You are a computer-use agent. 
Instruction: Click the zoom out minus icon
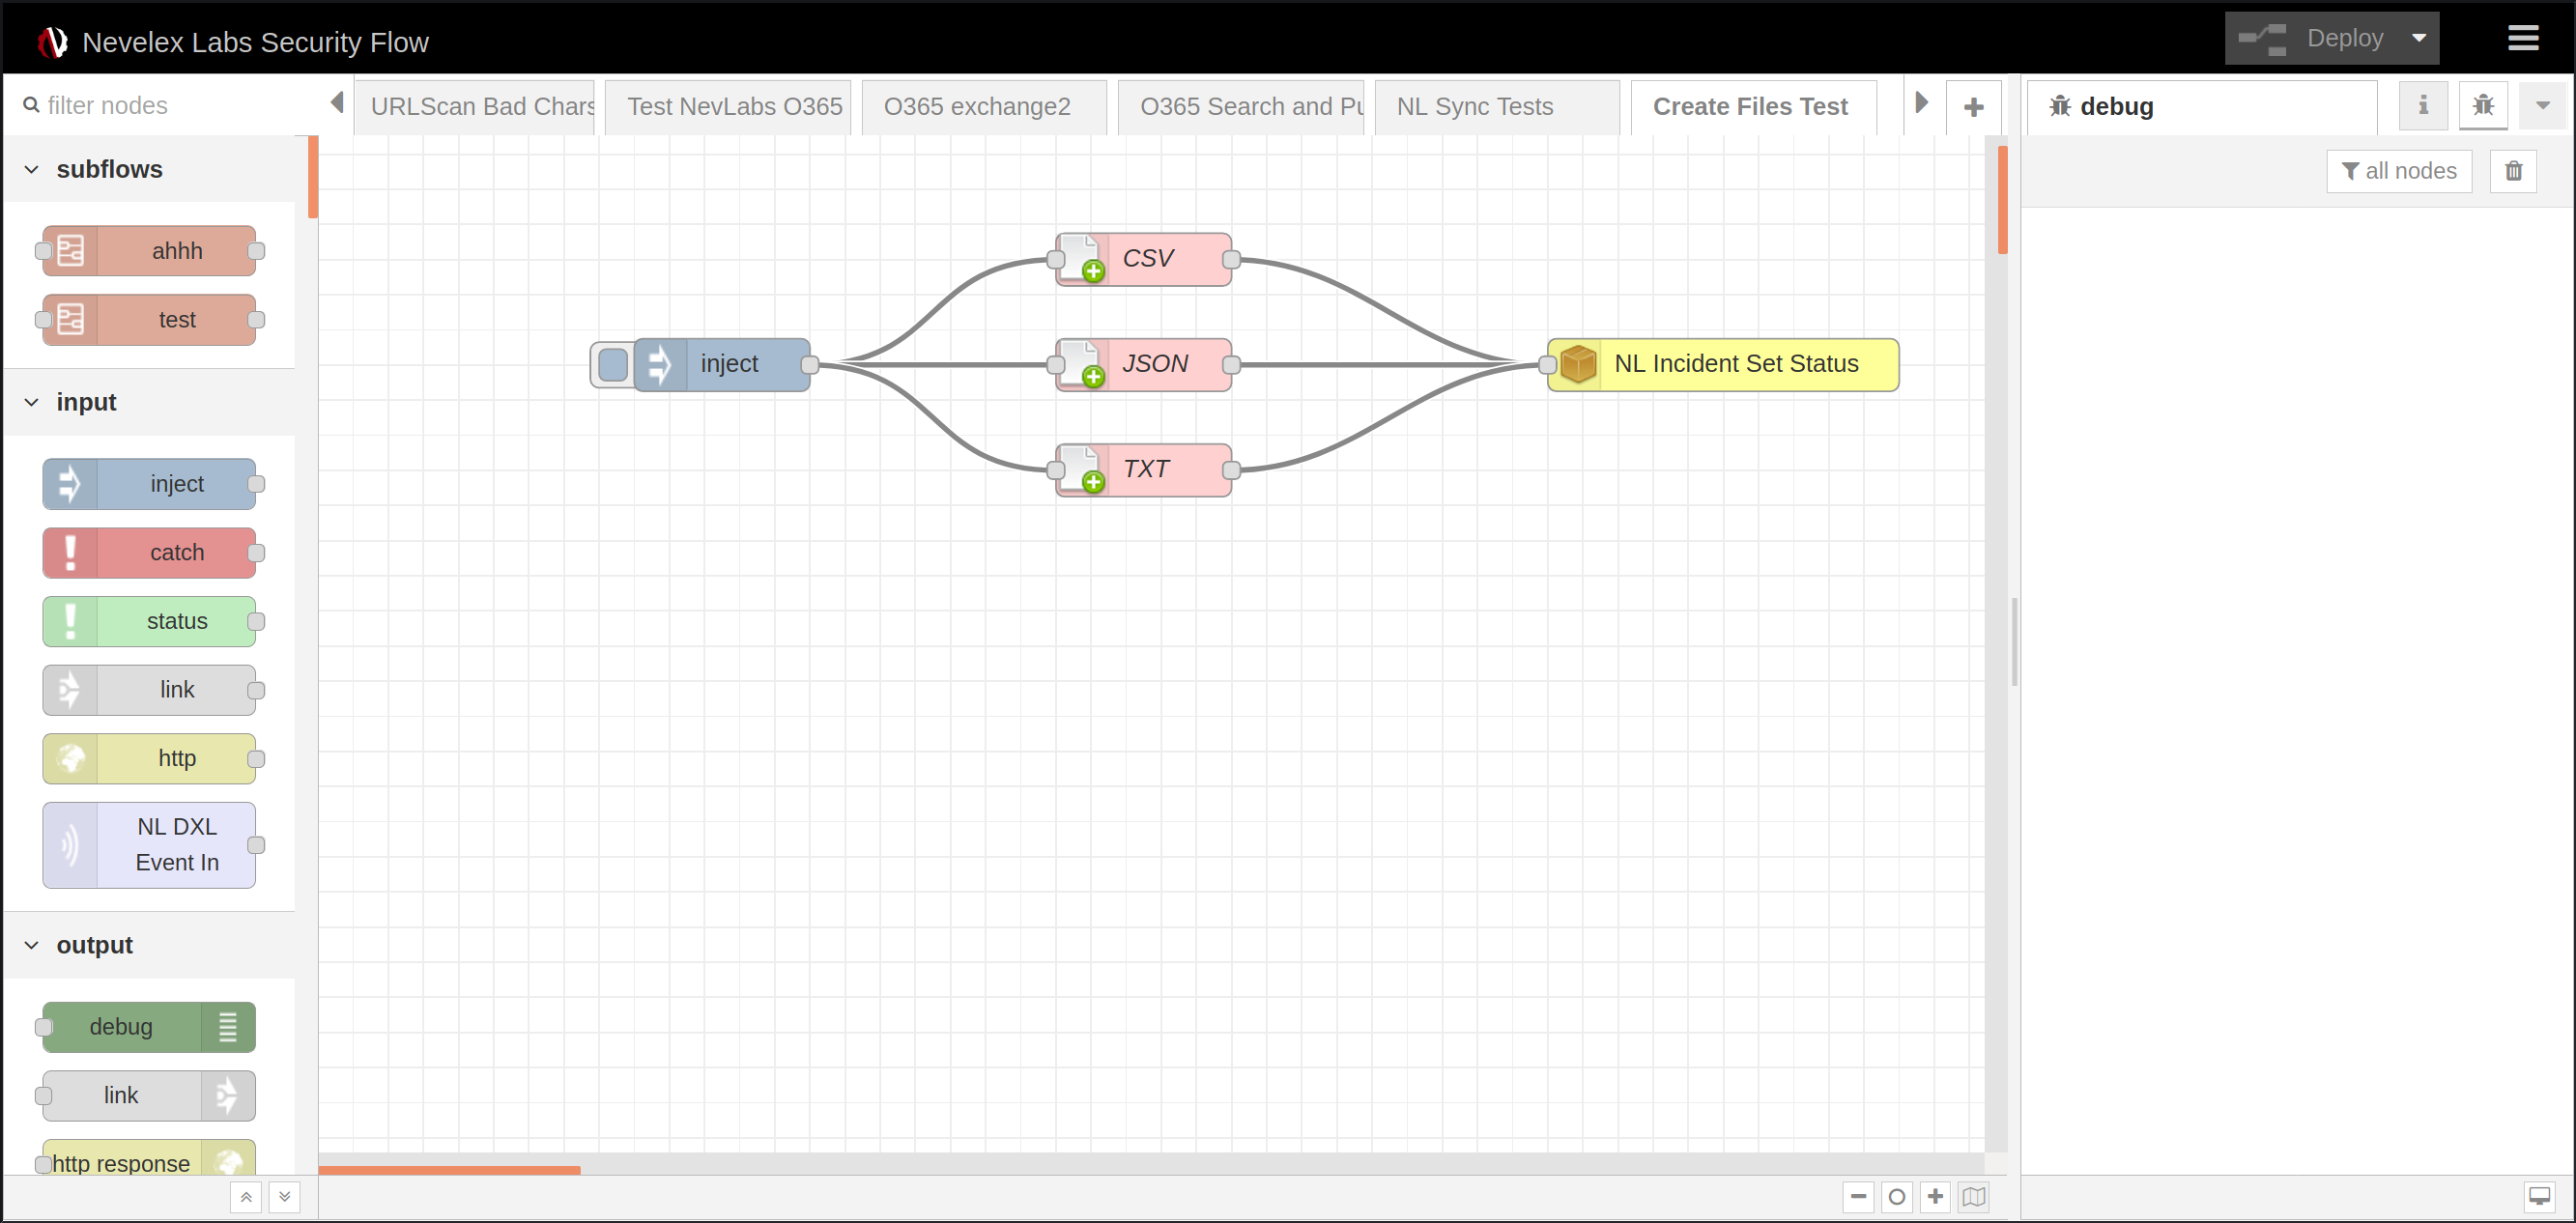coord(1858,1196)
